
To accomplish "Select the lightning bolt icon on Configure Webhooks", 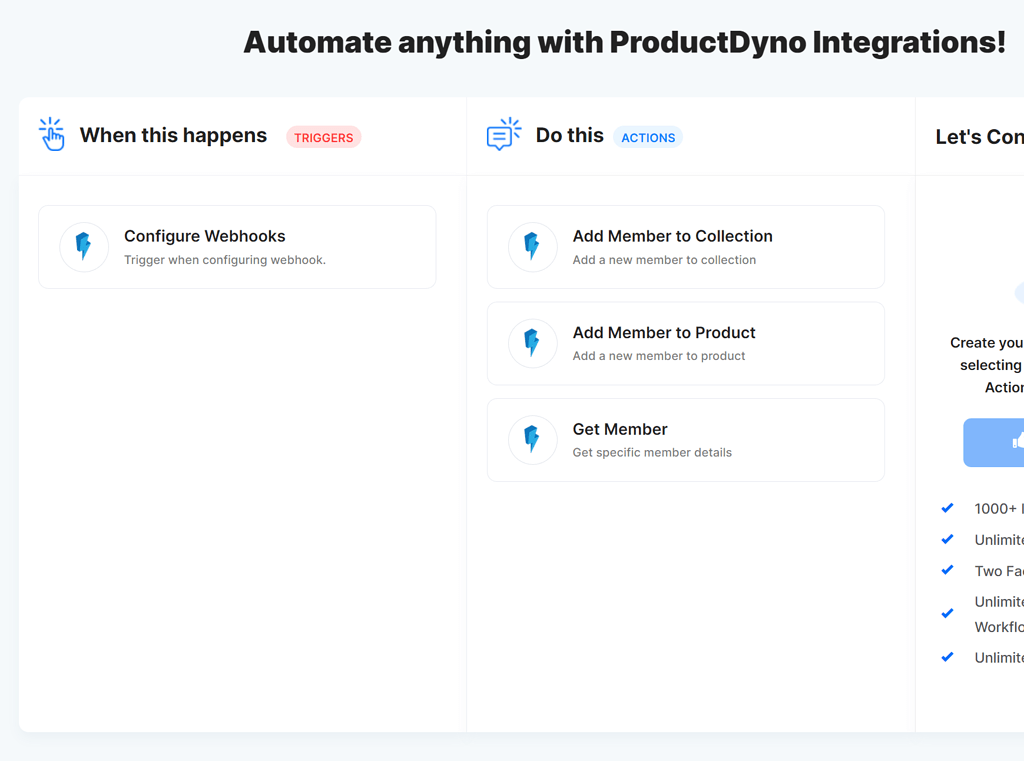I will (x=84, y=247).
